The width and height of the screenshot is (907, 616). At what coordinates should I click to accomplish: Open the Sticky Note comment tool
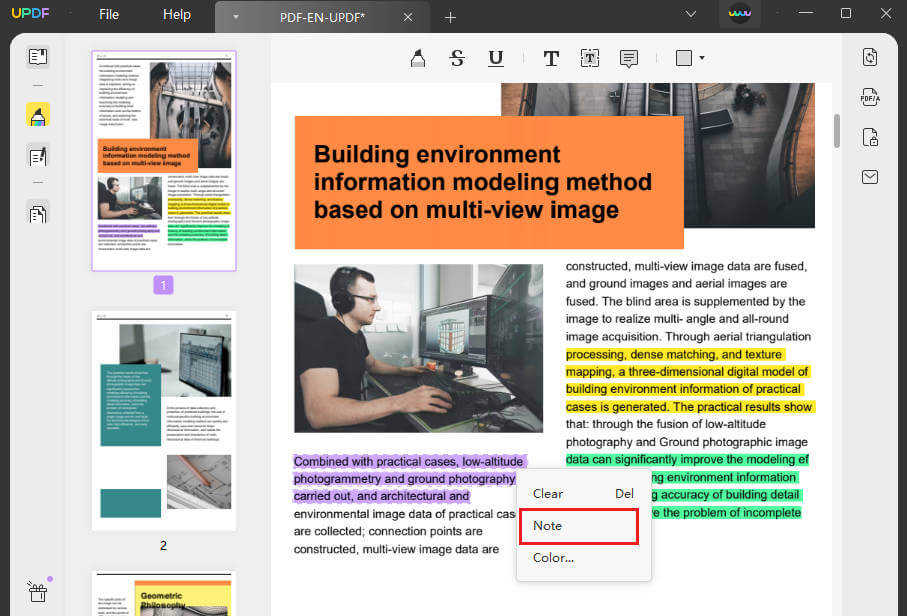[x=629, y=57]
